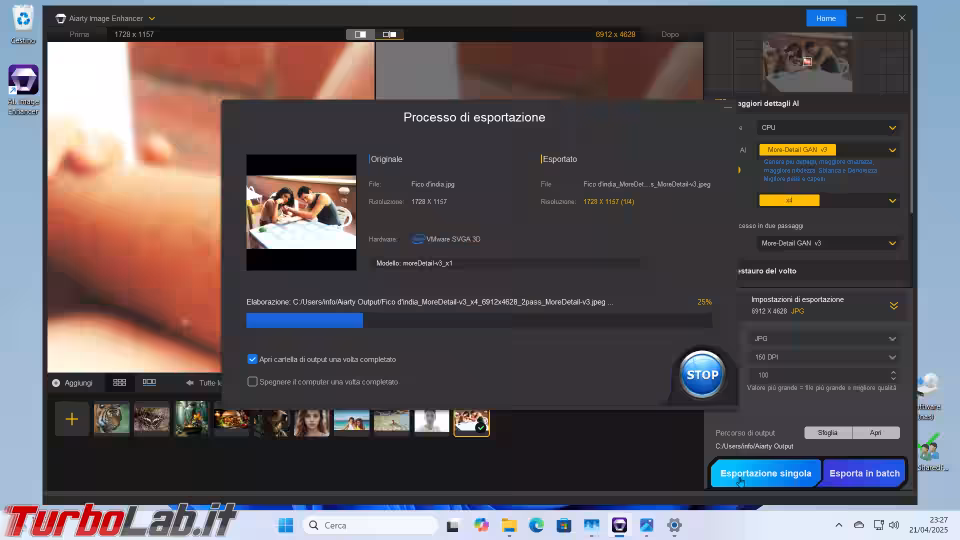Switch to split before/after view icon
This screenshot has width=960, height=540.
coord(360,34)
